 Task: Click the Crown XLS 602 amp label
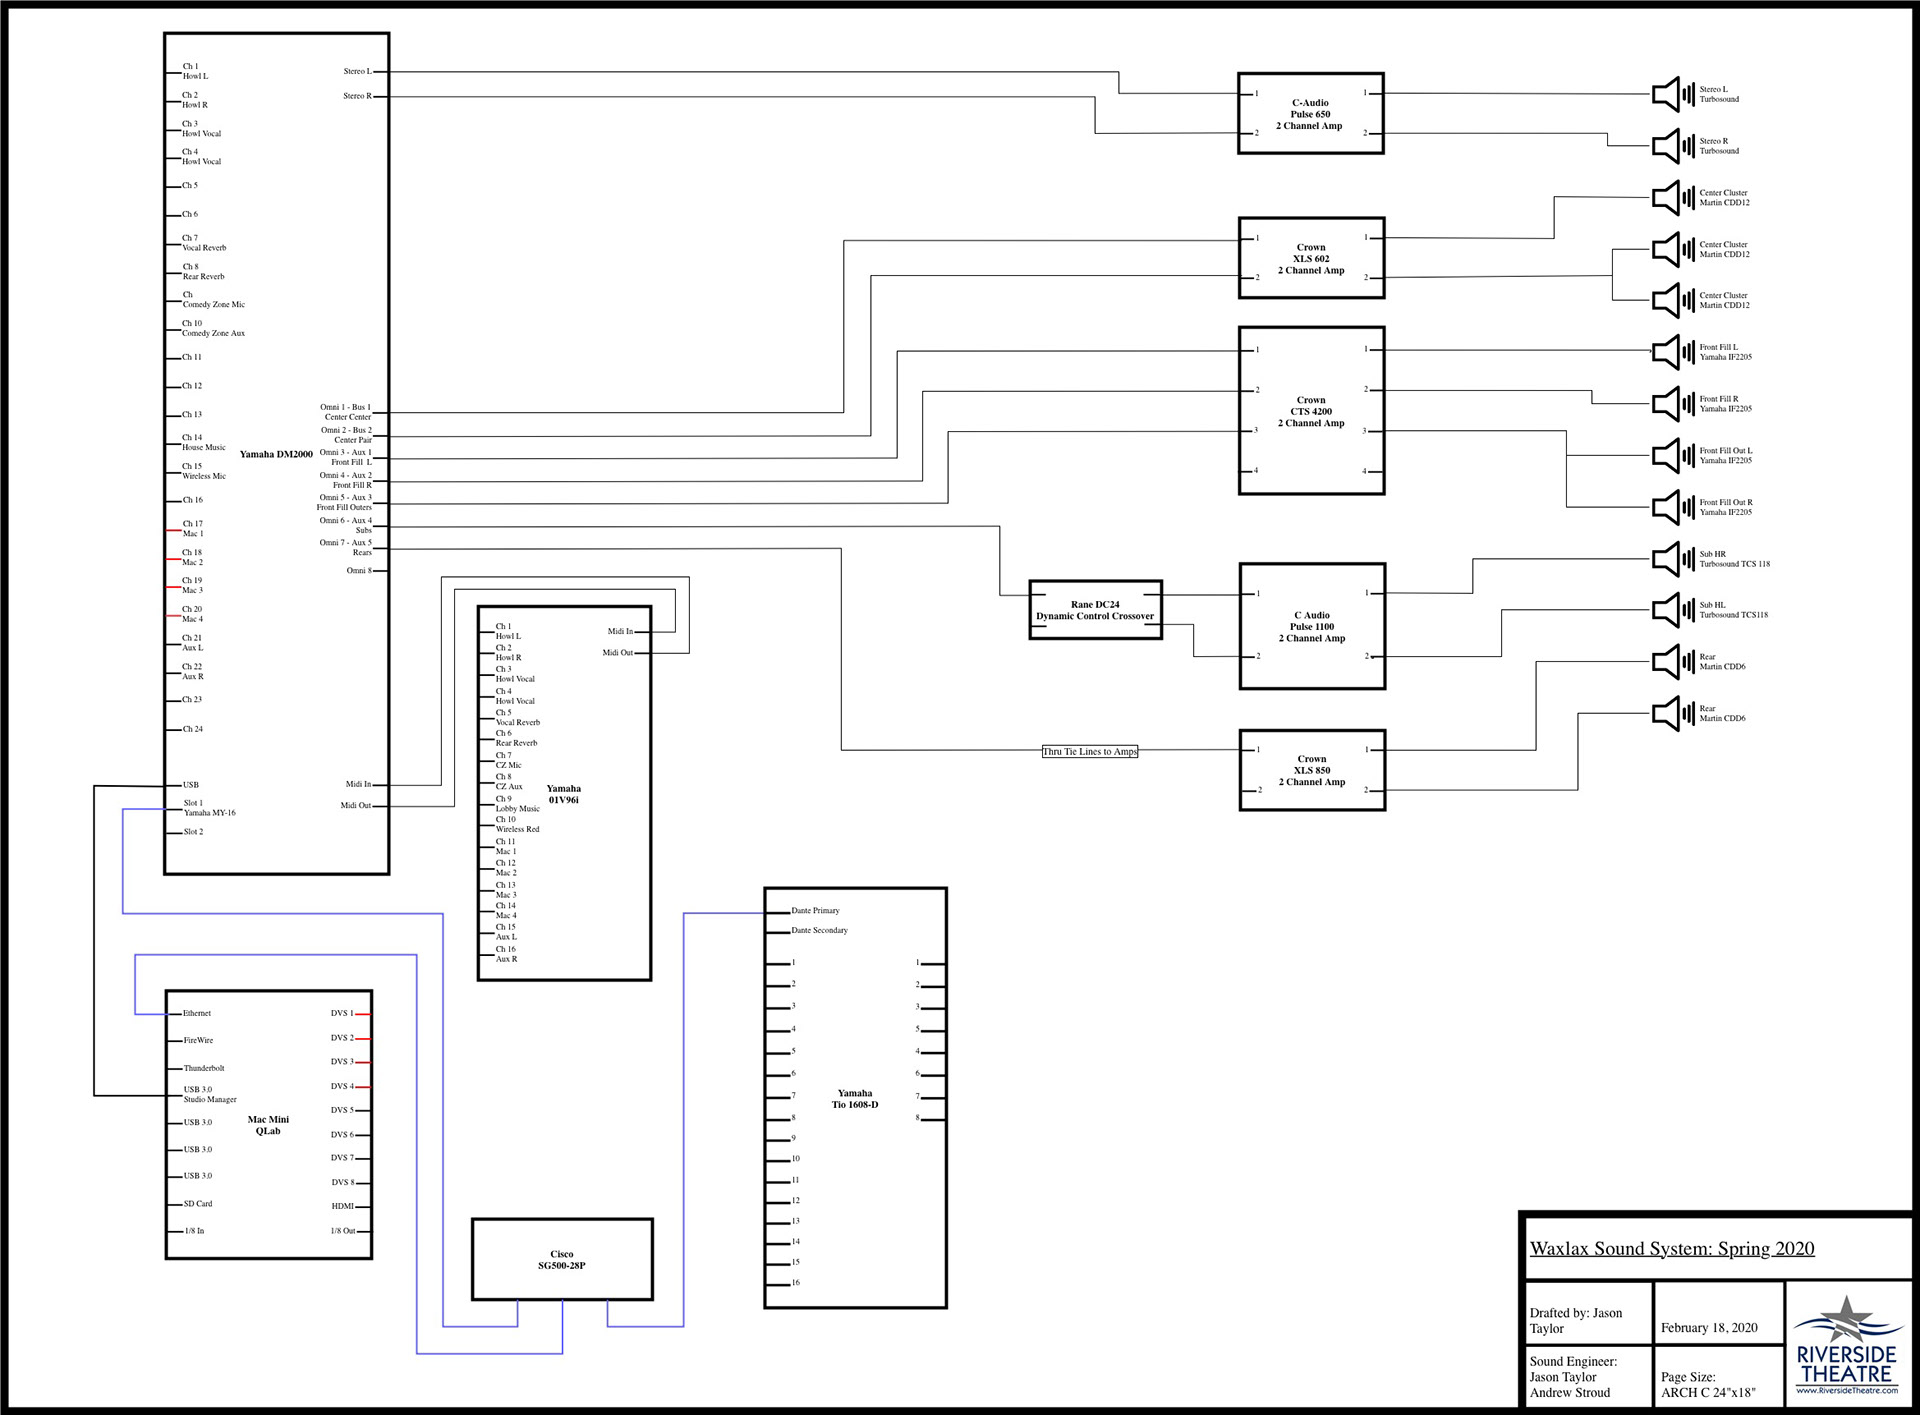(x=1311, y=259)
